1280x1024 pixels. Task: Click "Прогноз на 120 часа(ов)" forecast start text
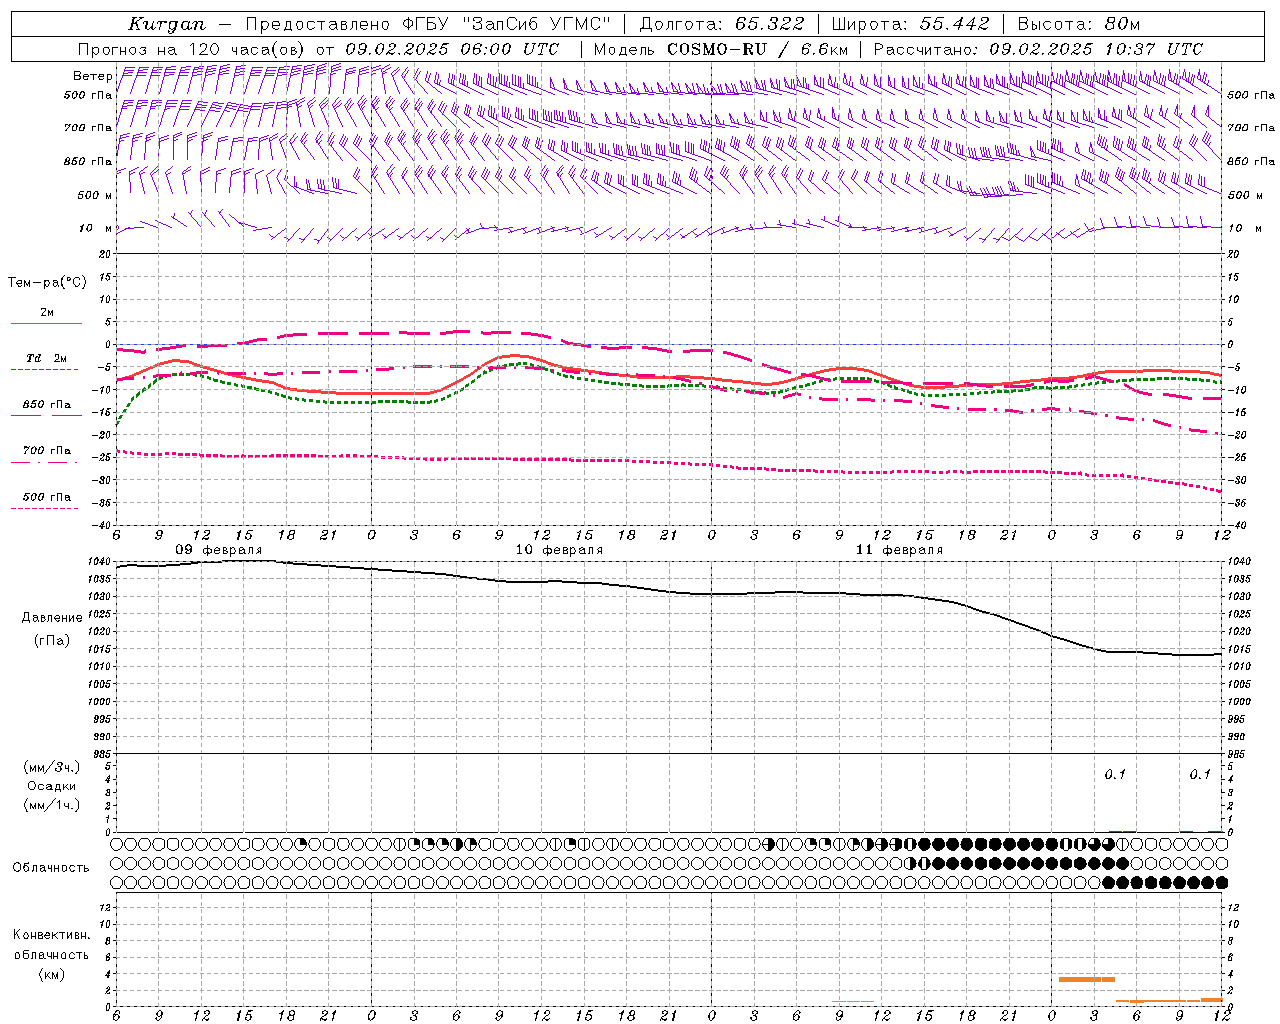click(193, 49)
